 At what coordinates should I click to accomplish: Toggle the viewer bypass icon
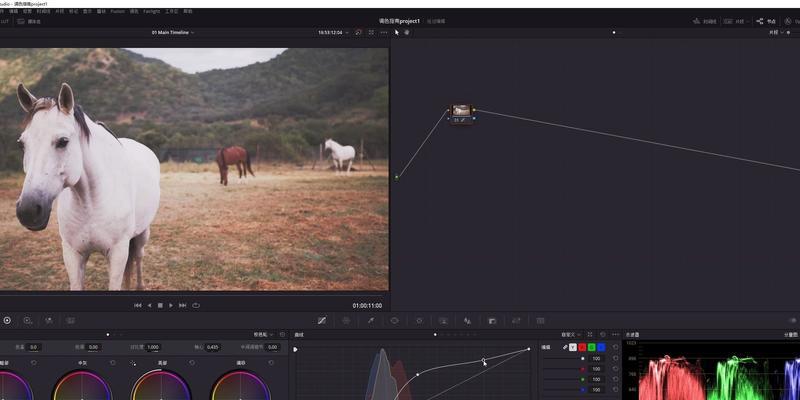(358, 32)
